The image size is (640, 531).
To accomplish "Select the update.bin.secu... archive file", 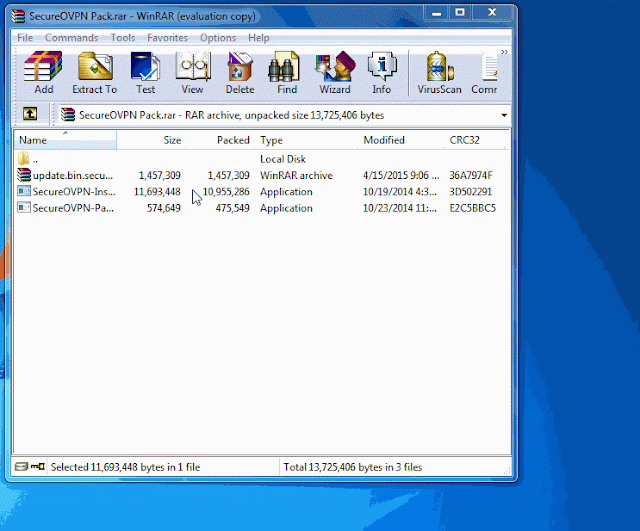I will tap(261, 176).
